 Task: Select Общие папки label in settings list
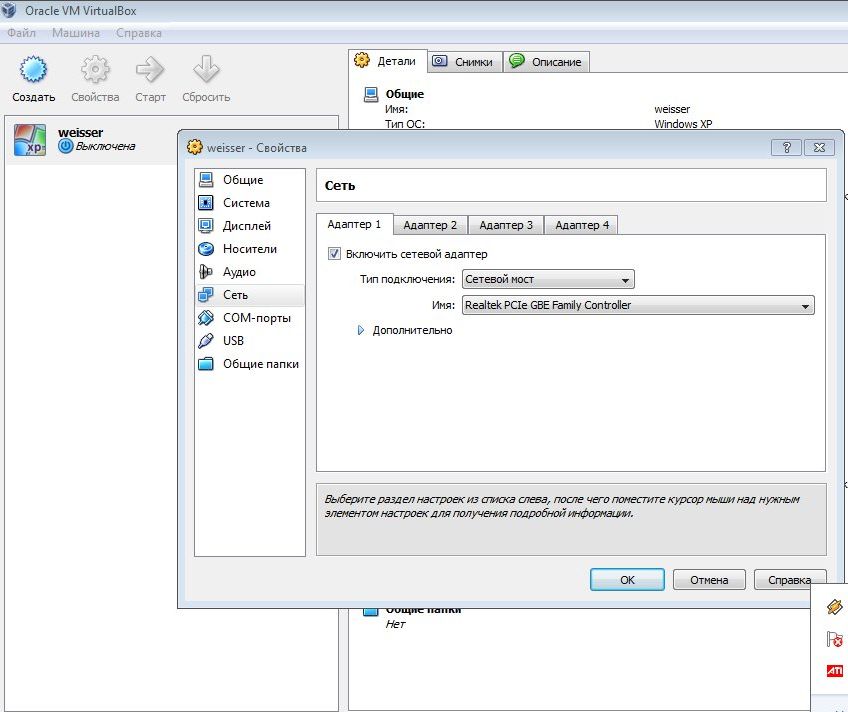(x=261, y=364)
